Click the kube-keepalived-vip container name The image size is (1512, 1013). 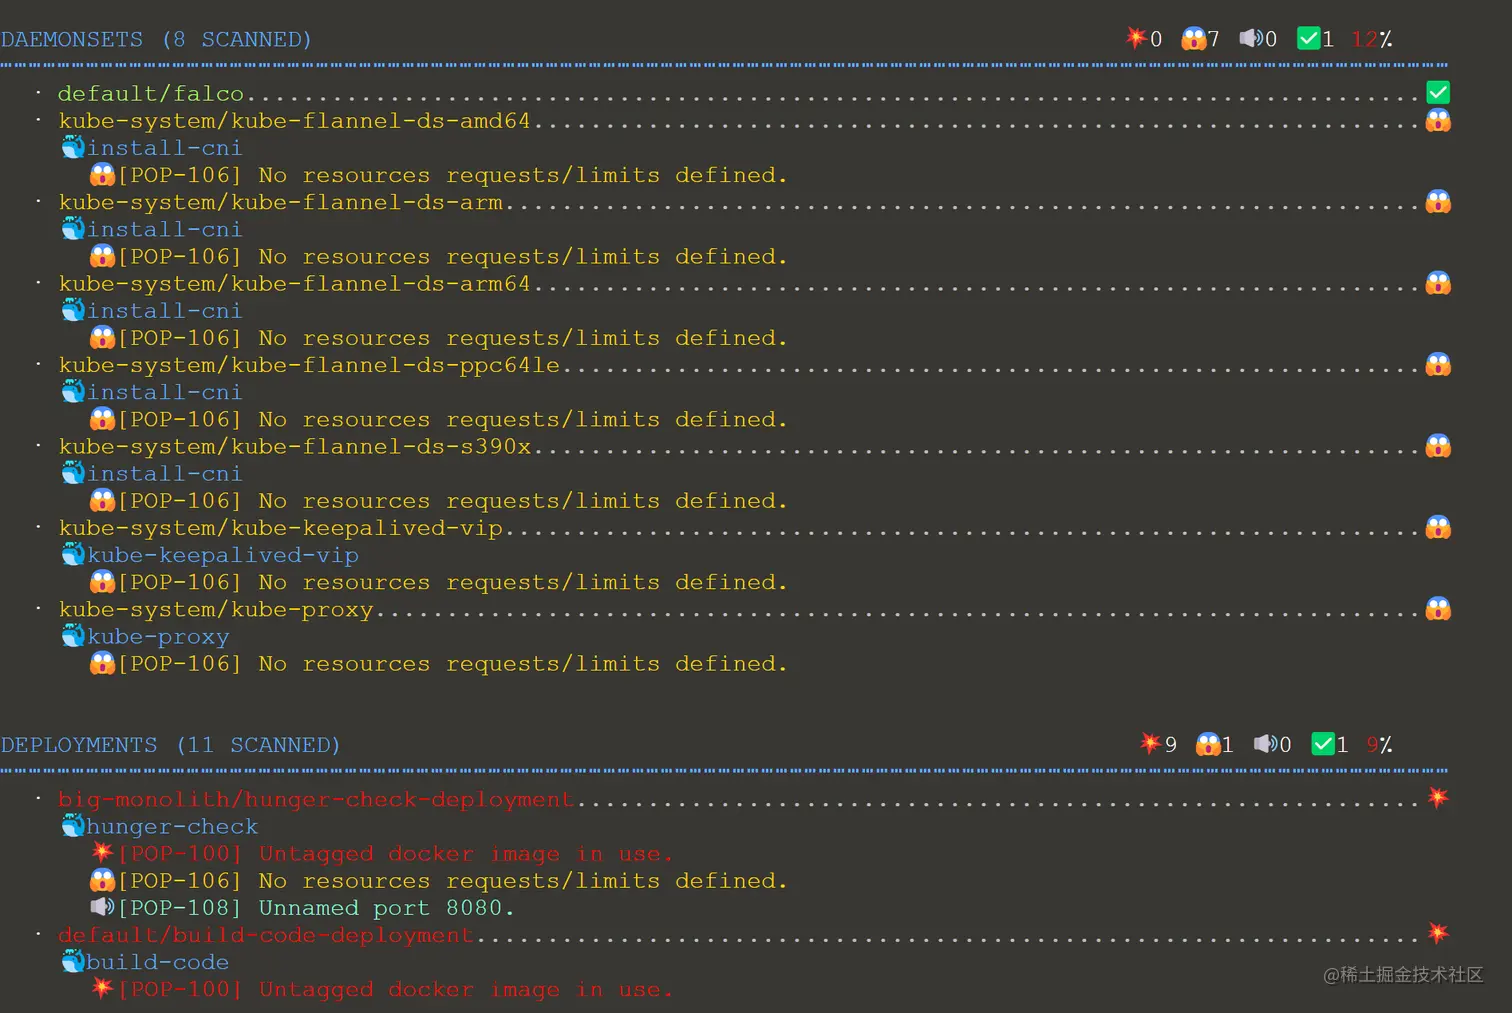point(223,555)
